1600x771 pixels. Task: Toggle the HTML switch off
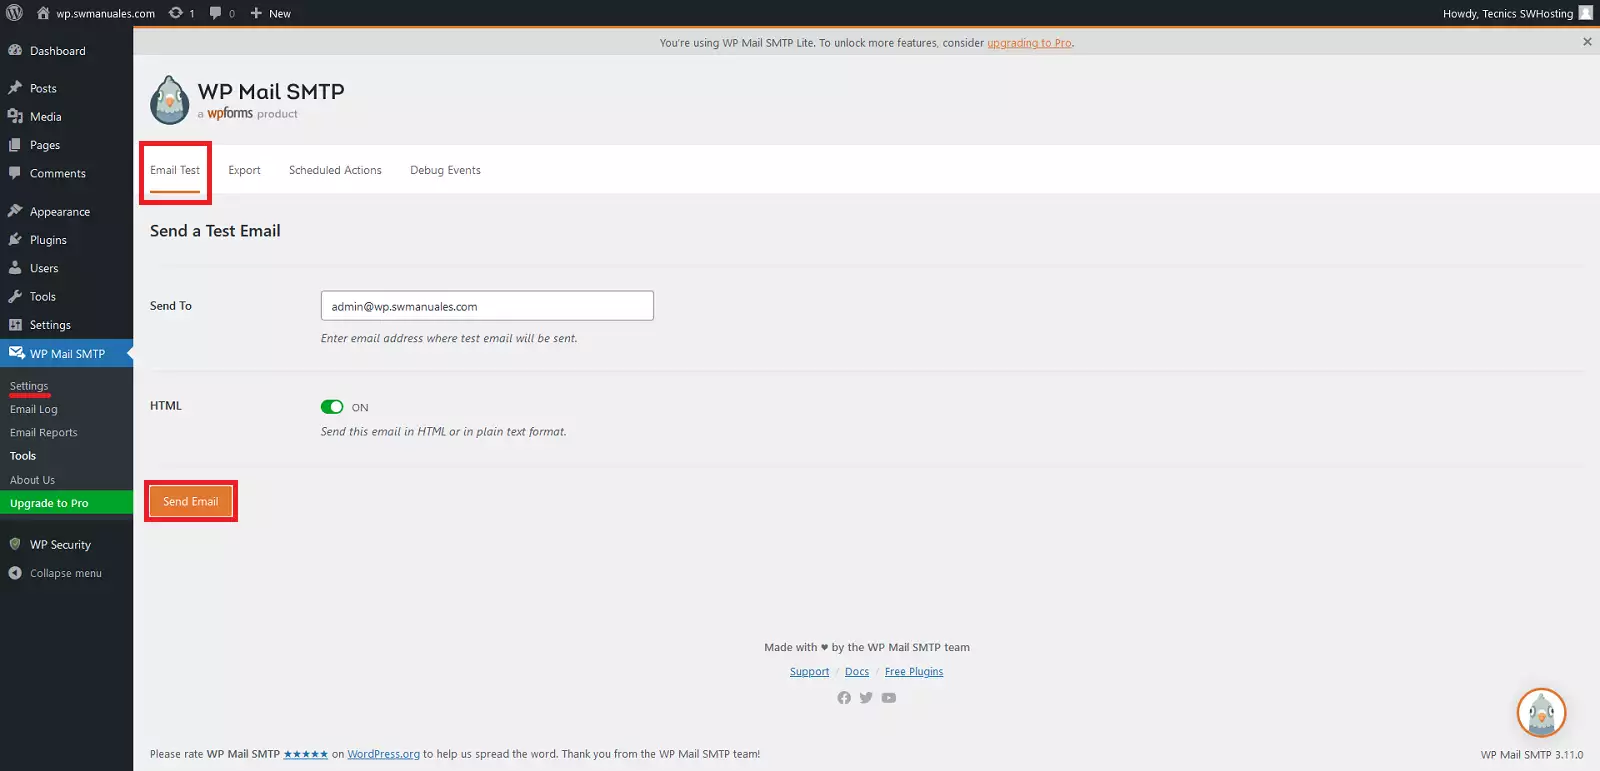tap(332, 407)
